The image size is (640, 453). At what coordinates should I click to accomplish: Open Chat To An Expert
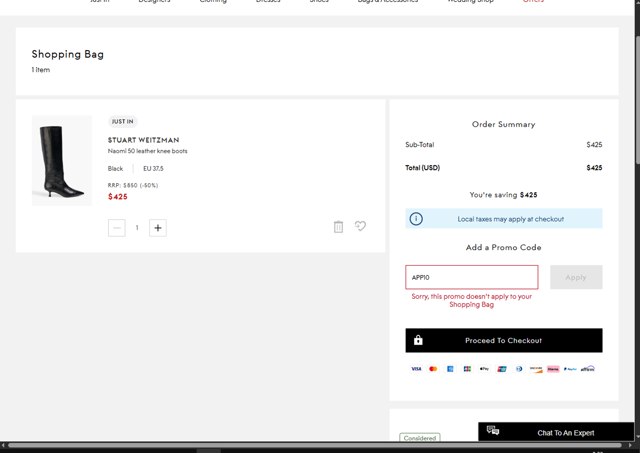click(556, 431)
